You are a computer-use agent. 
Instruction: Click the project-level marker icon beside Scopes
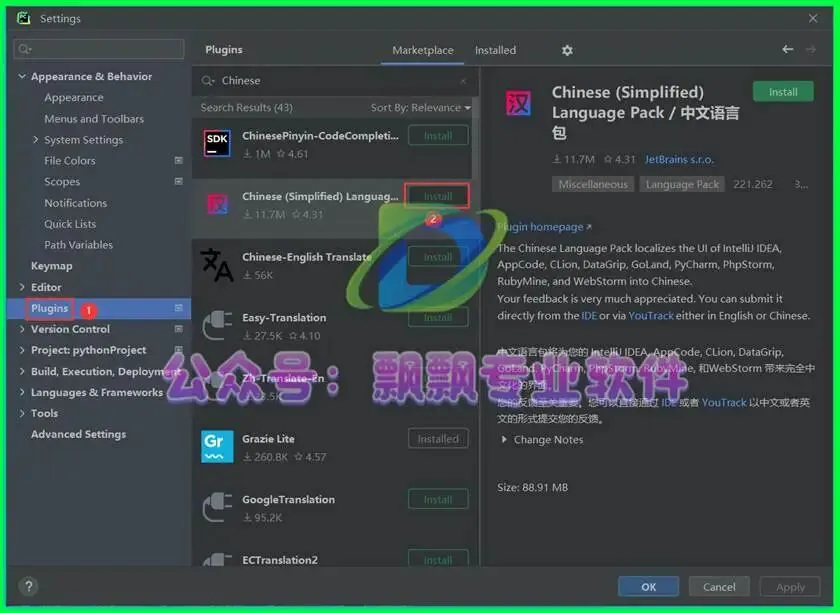(x=179, y=181)
